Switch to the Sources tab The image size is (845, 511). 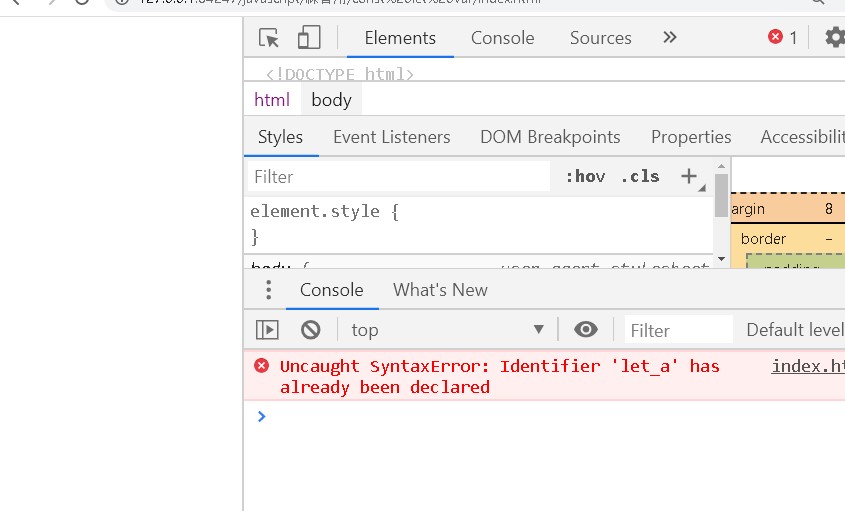click(600, 38)
